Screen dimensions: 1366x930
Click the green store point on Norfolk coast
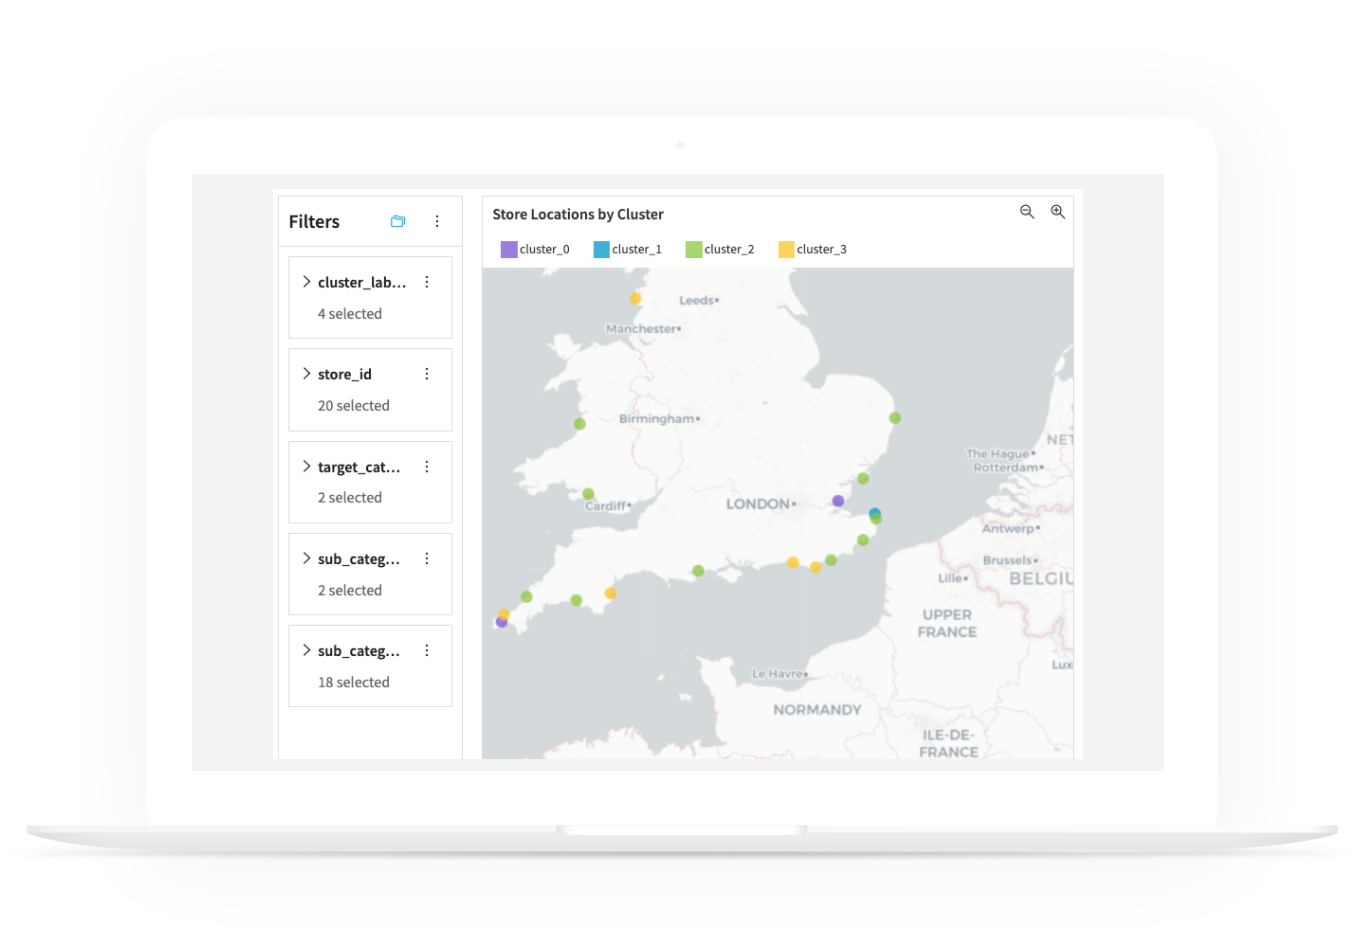coord(895,418)
